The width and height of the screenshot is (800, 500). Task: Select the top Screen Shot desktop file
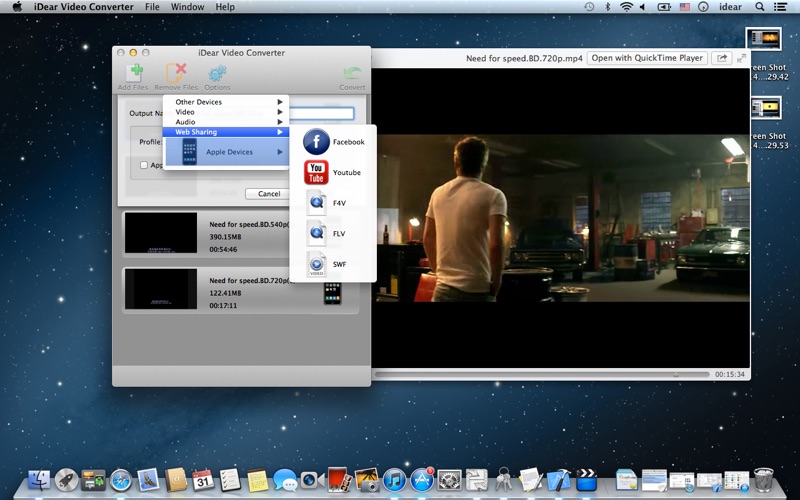click(x=764, y=39)
